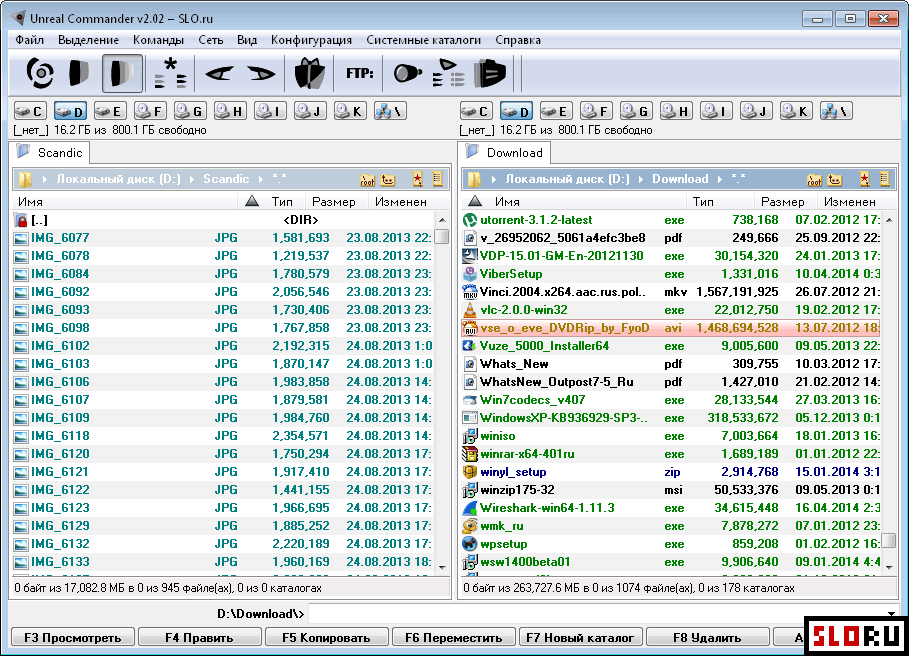Toggle the full details view toolbar icon
The width and height of the screenshot is (909, 656).
[122, 73]
